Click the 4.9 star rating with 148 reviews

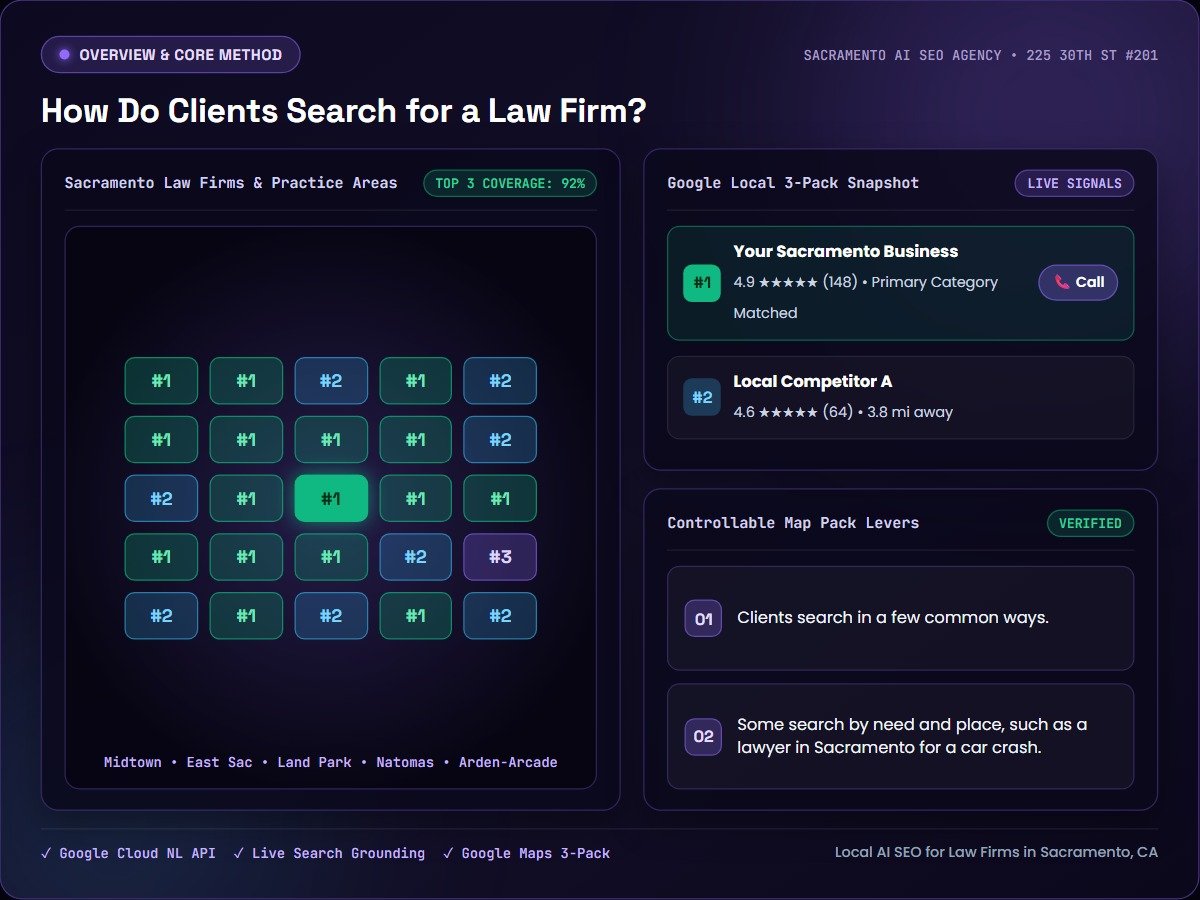pyautogui.click(x=795, y=282)
